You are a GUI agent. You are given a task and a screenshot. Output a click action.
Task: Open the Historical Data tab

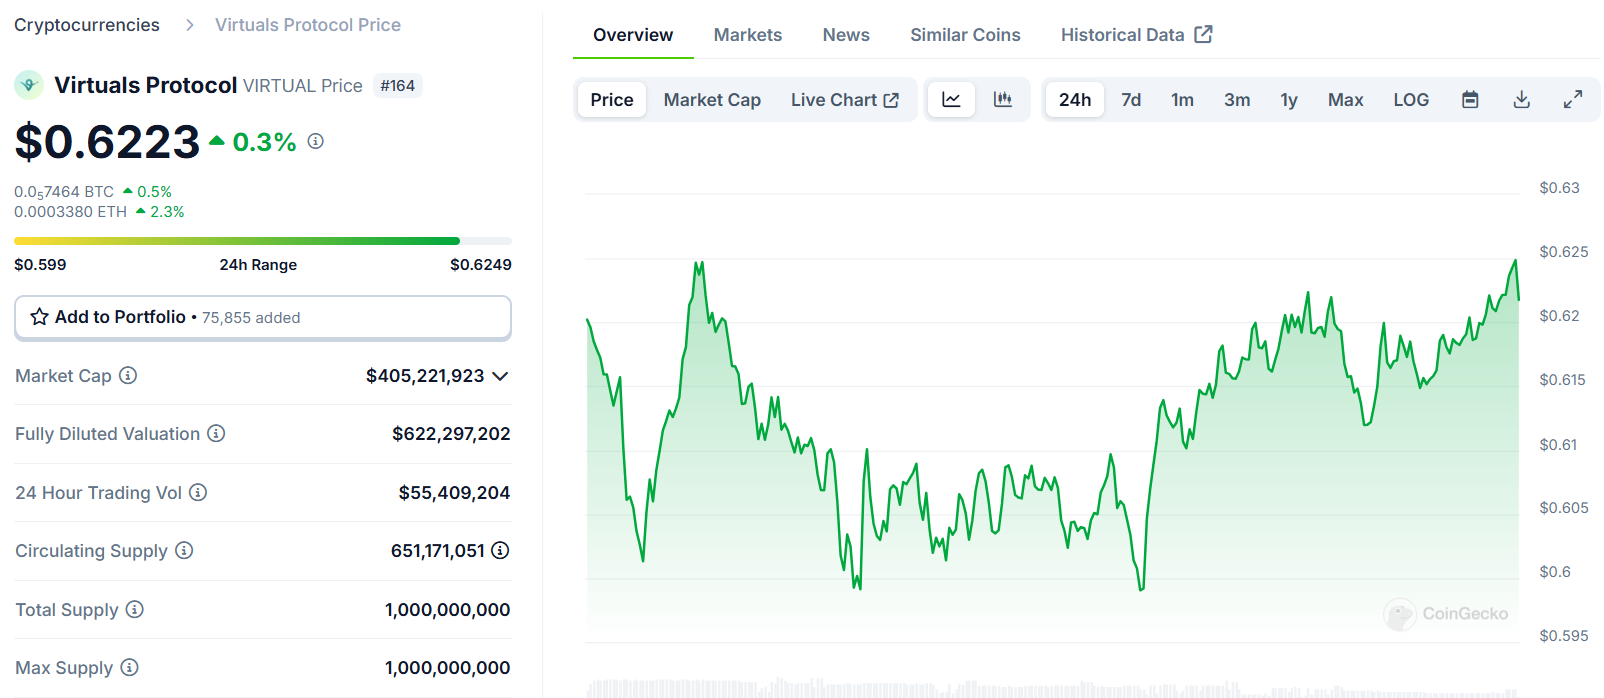(1137, 35)
